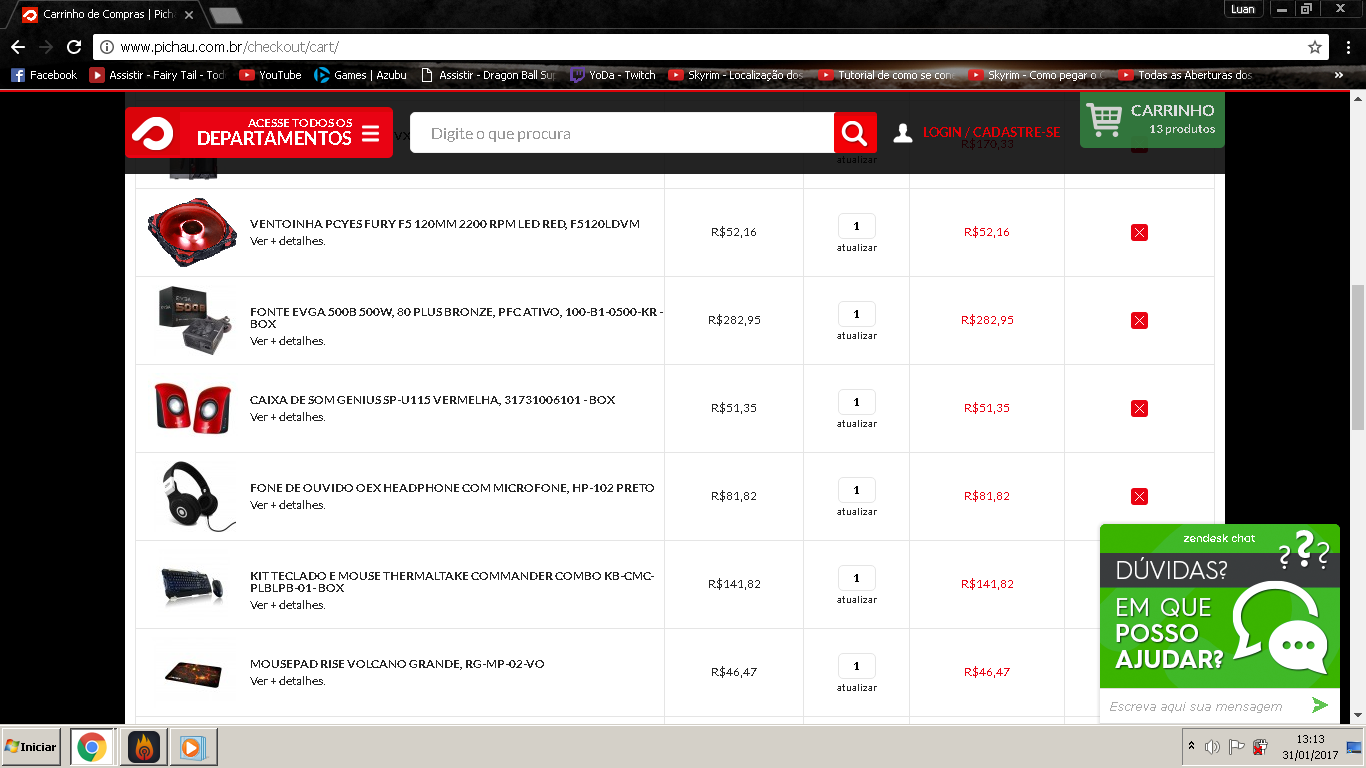
Task: Click atualizar under Mousepad quantity
Action: point(857,688)
